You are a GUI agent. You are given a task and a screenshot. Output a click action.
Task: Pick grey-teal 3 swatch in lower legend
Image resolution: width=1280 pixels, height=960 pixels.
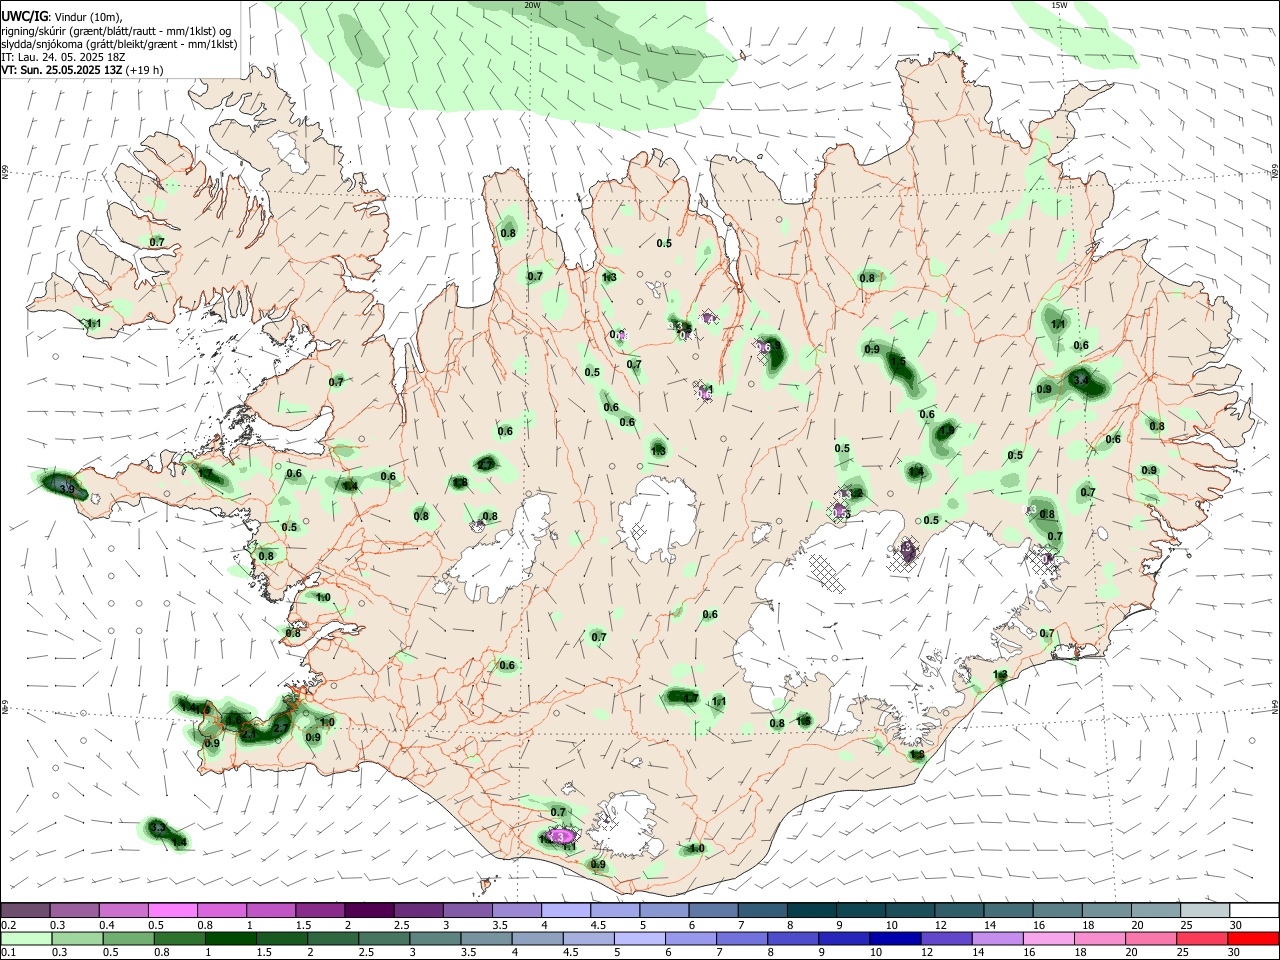434,939
